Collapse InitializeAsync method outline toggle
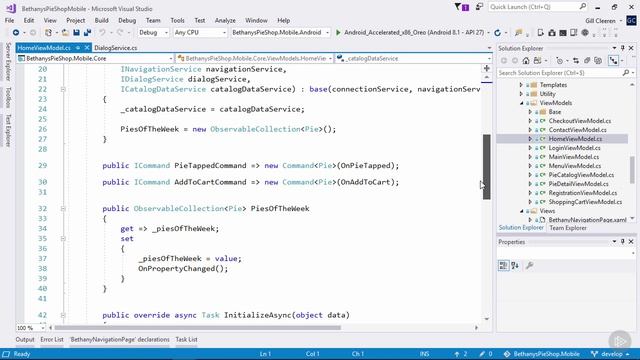The image size is (640, 360). click(63, 315)
